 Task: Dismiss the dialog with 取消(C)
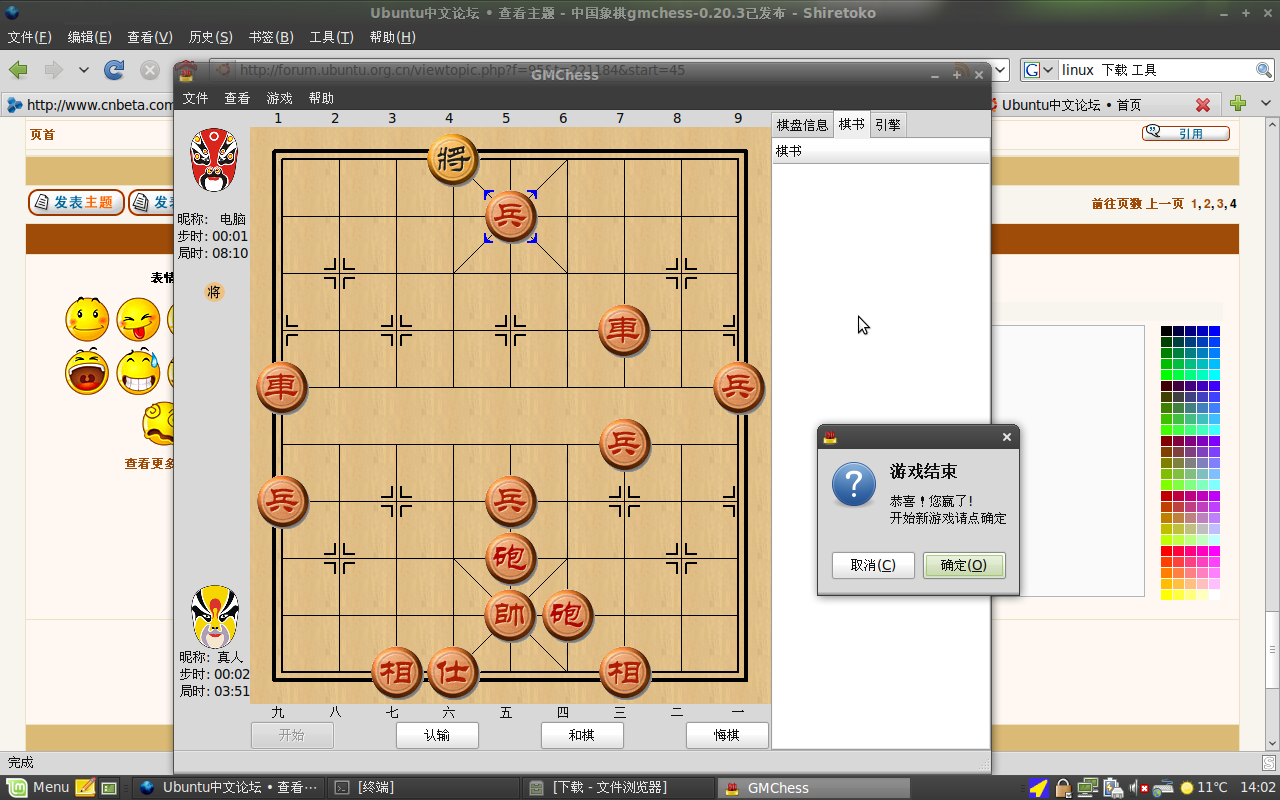pyautogui.click(x=873, y=565)
